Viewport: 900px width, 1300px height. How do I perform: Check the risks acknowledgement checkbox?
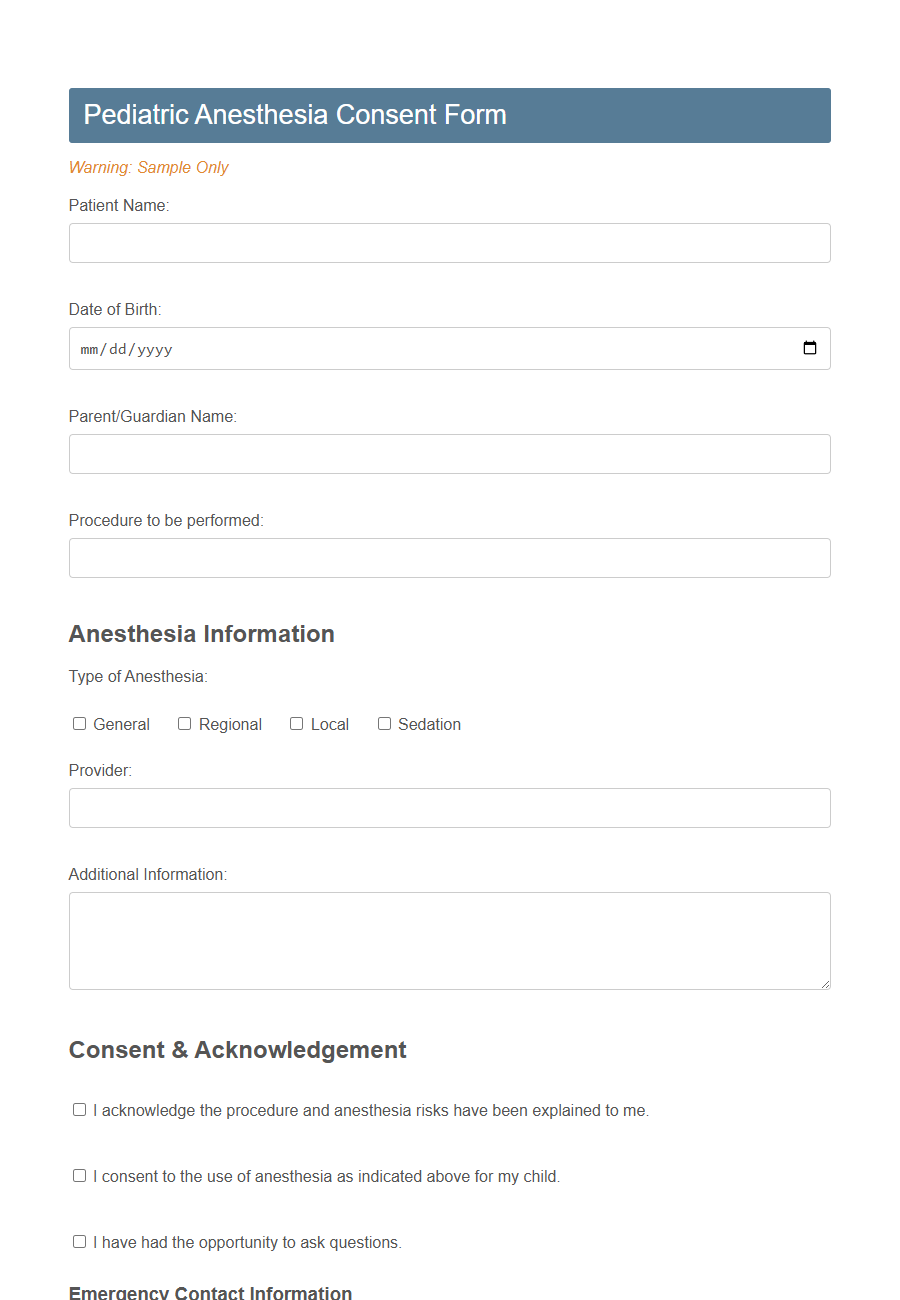point(79,1109)
